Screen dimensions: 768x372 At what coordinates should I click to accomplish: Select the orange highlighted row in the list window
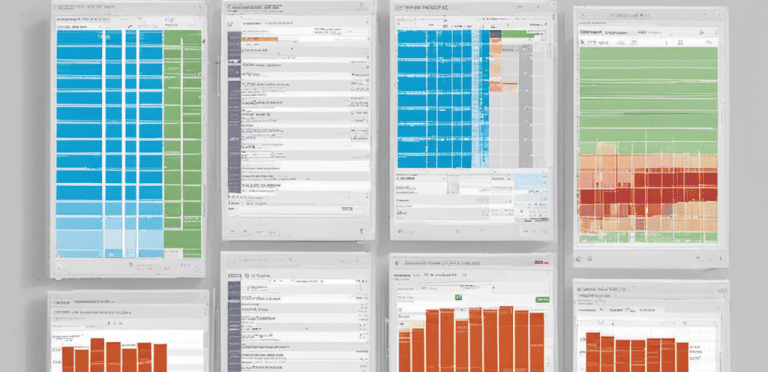259,39
